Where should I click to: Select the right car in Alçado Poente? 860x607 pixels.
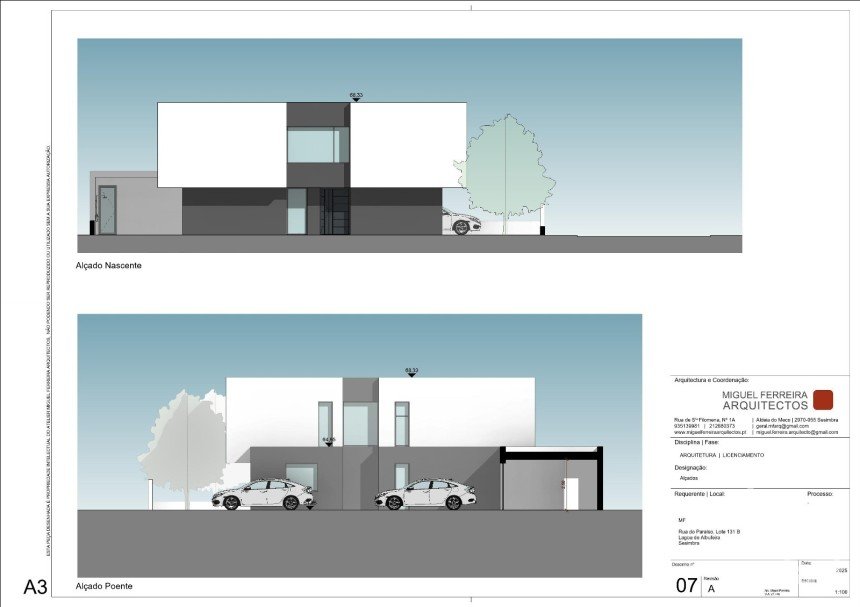coord(425,494)
